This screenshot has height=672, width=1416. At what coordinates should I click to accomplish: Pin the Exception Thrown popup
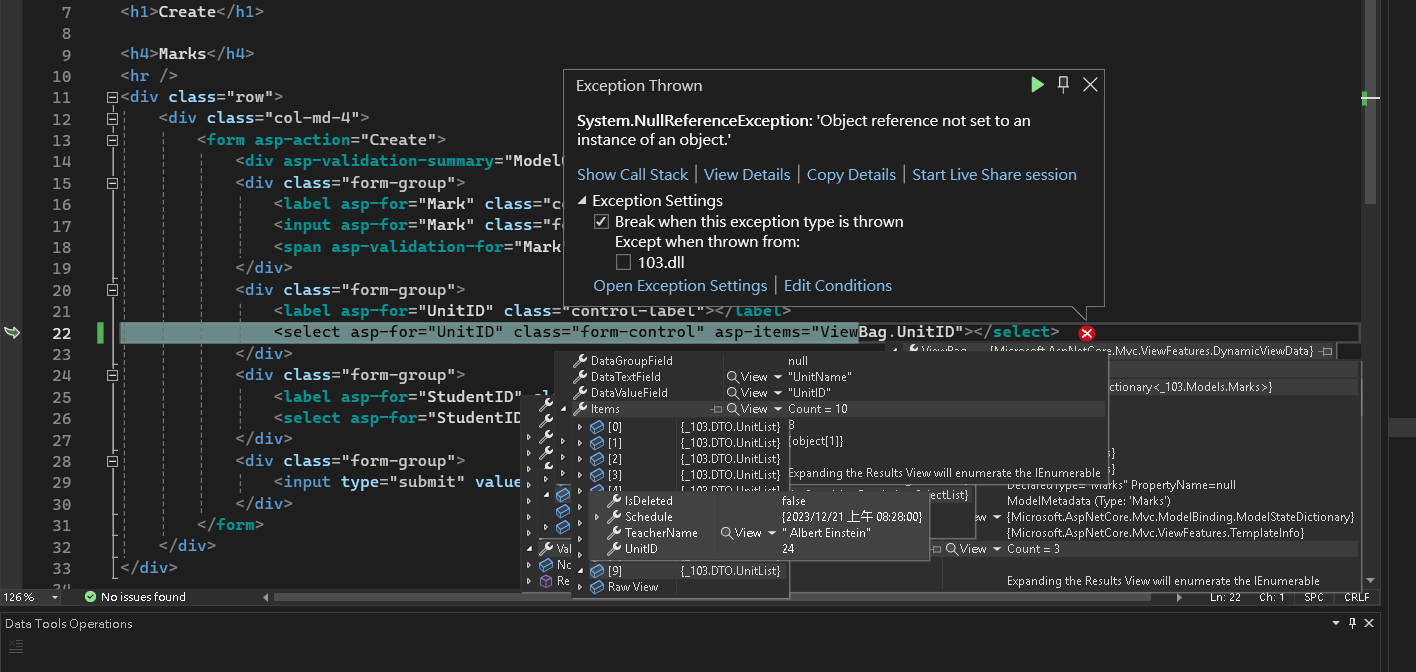tap(1064, 85)
